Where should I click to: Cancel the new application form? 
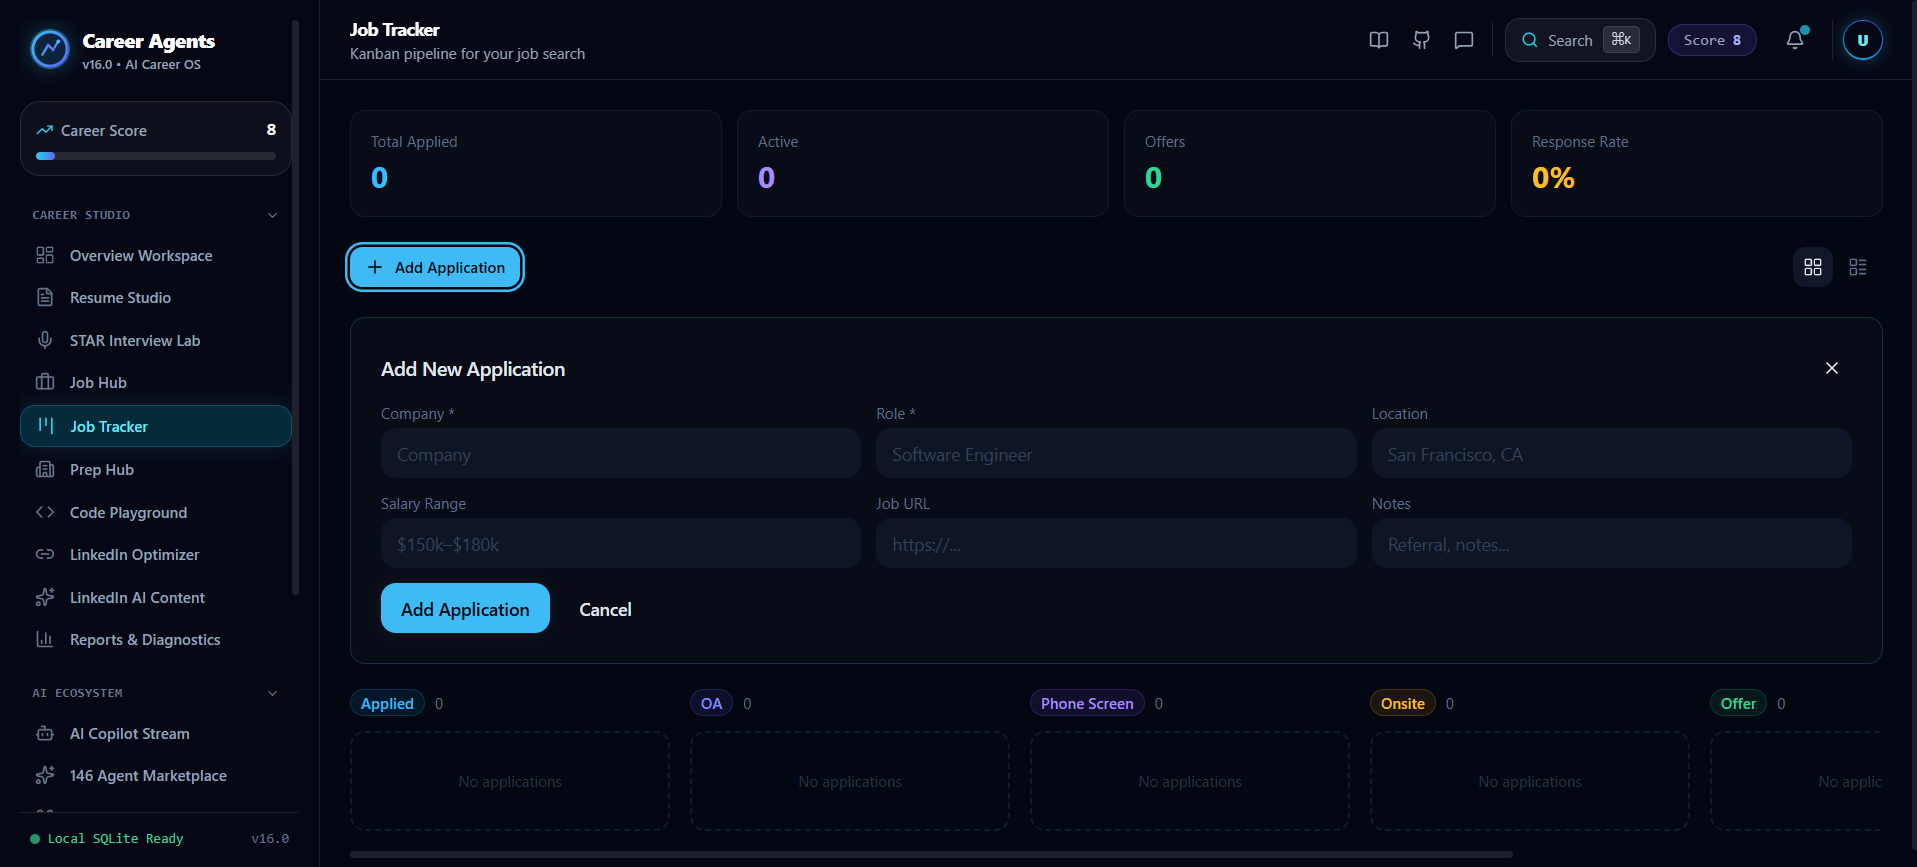pyautogui.click(x=605, y=609)
